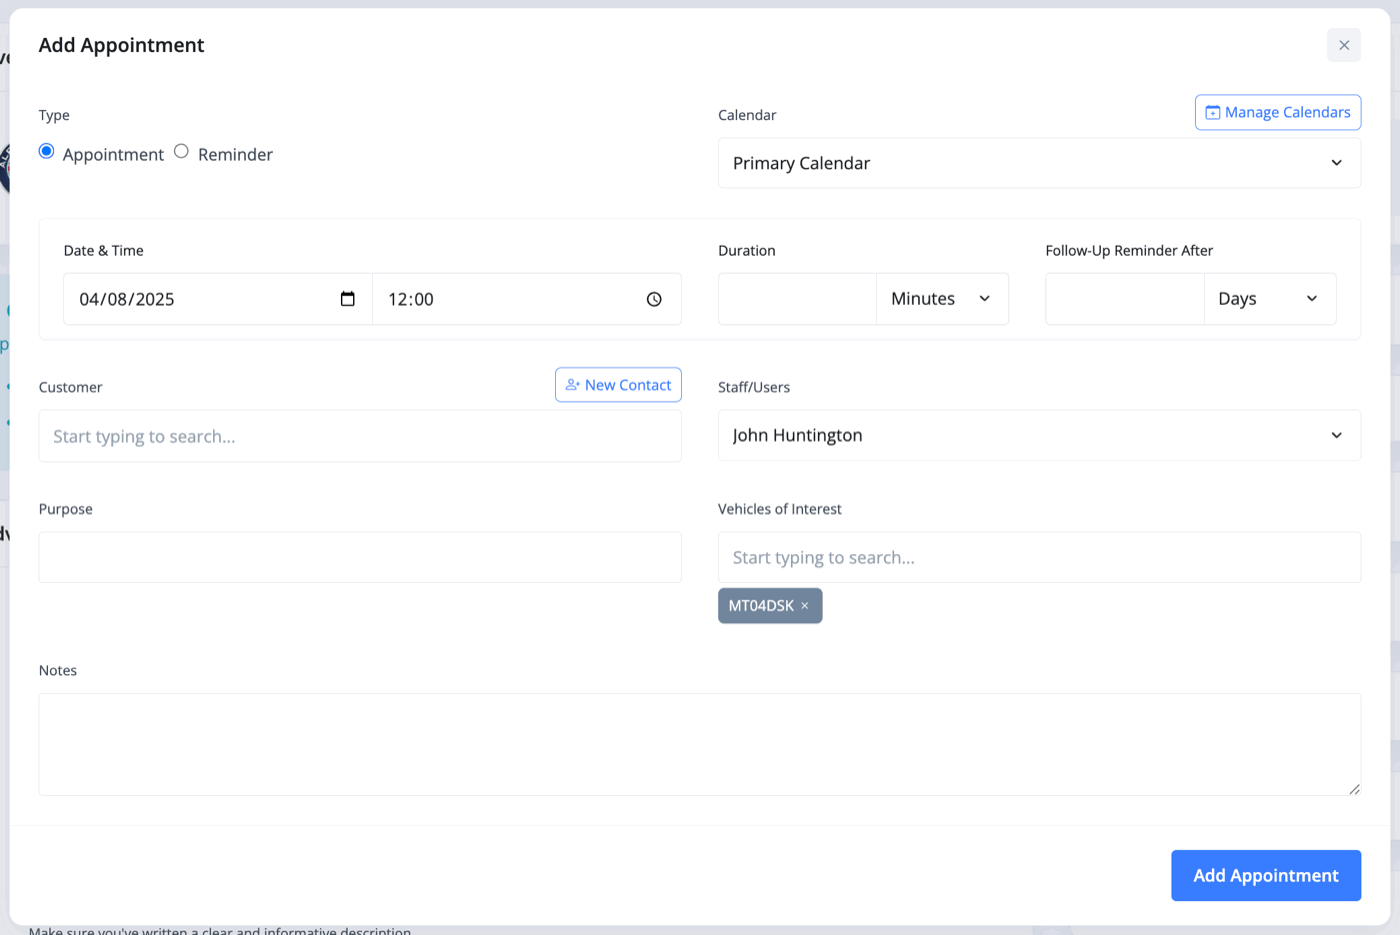Open Manage Calendars
The image size is (1400, 935).
point(1277,112)
